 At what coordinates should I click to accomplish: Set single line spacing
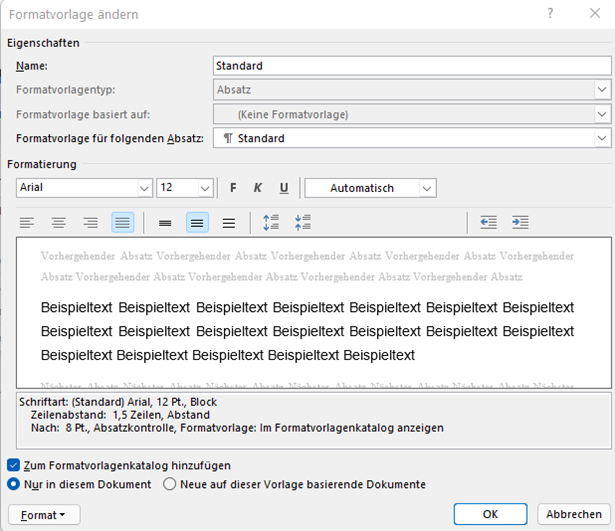click(165, 223)
